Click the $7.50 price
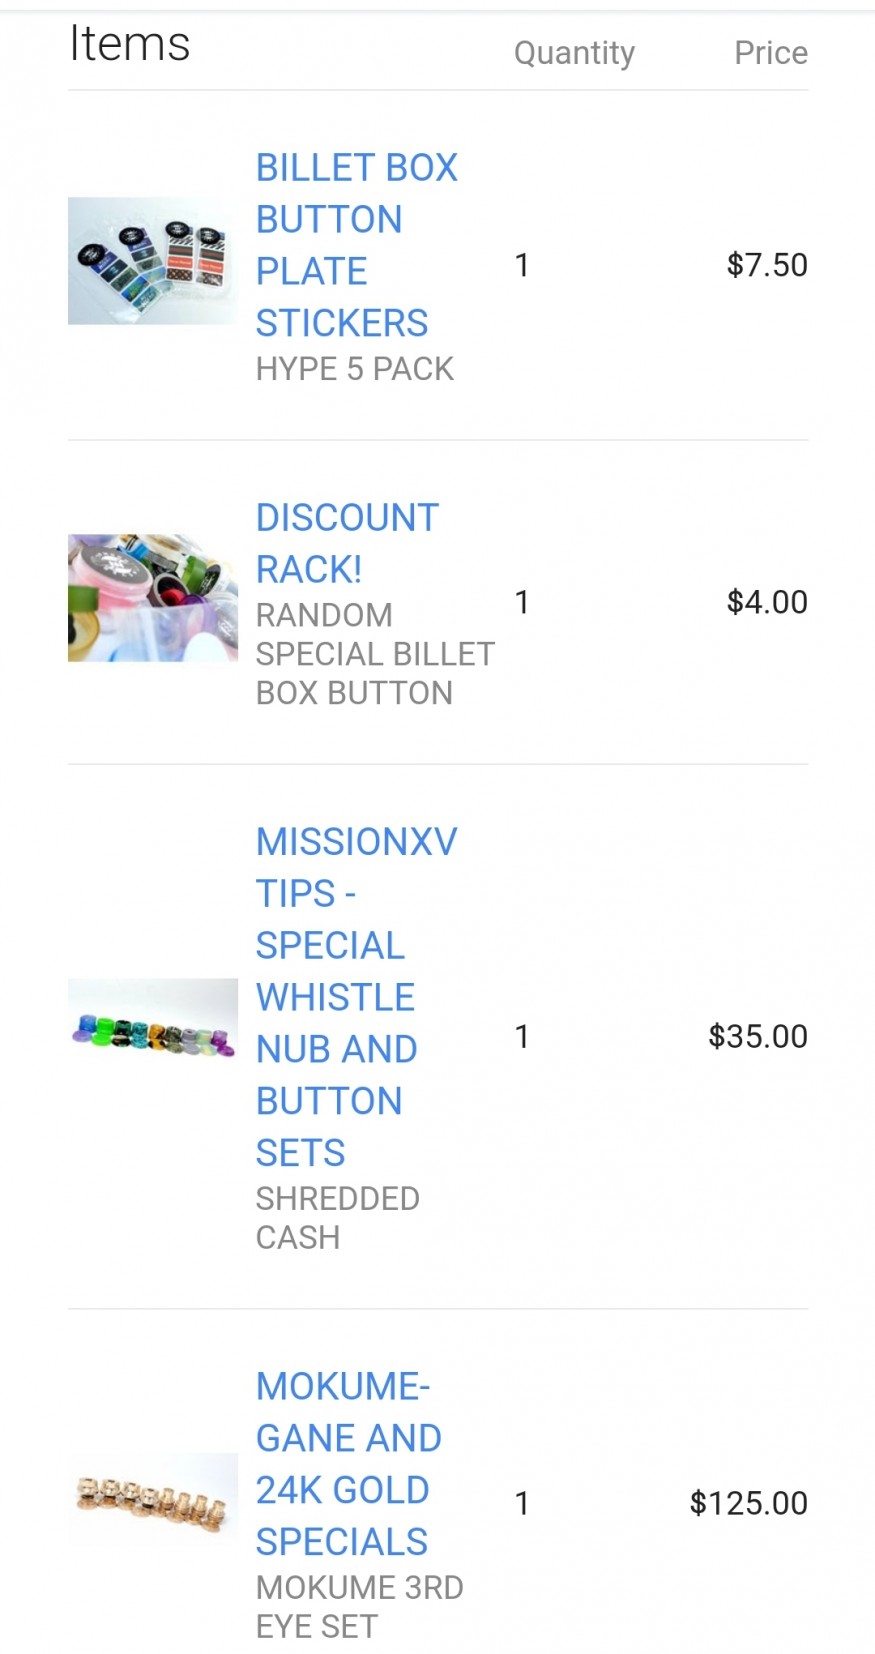Image resolution: width=875 pixels, height=1654 pixels. tap(767, 265)
